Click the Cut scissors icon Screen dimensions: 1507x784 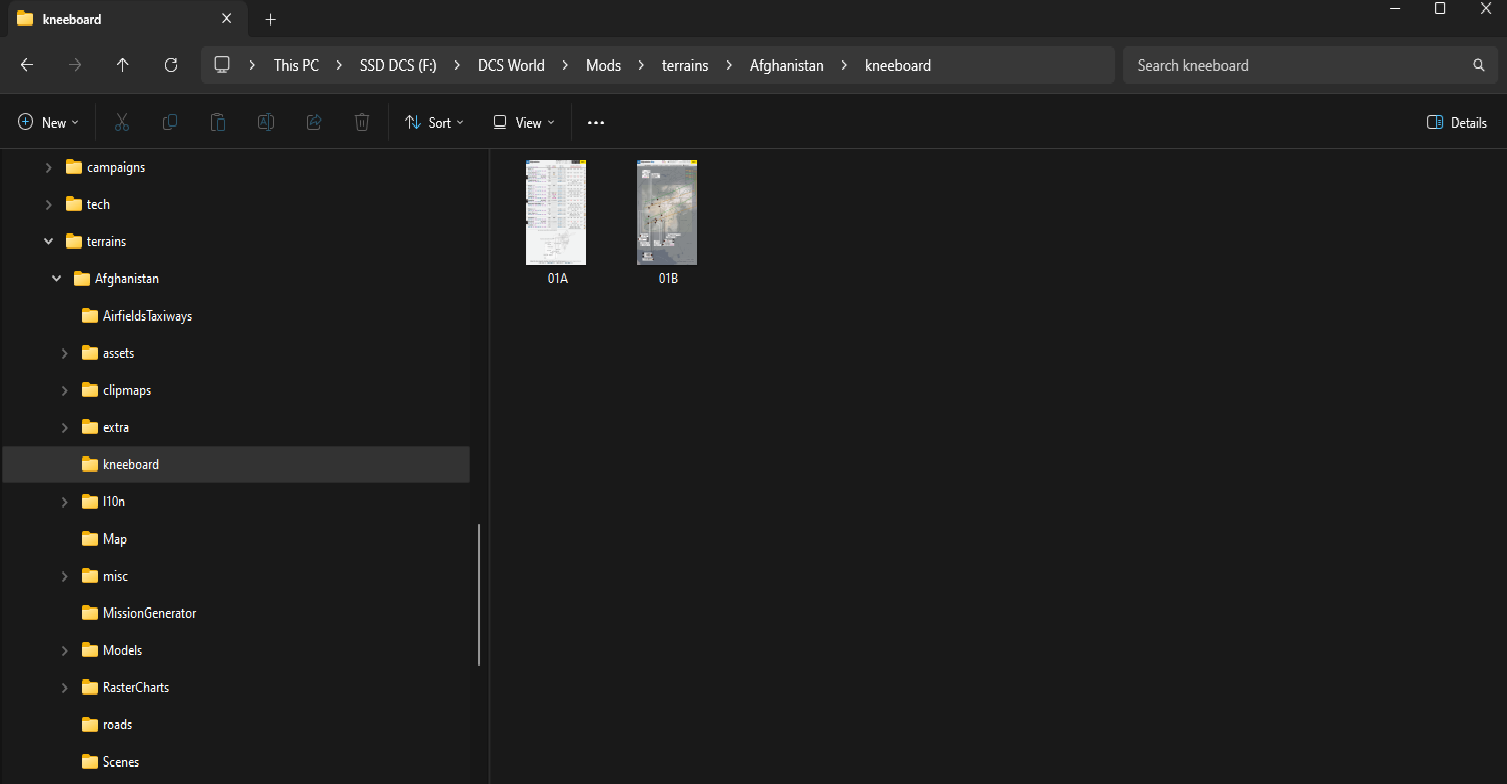click(122, 122)
